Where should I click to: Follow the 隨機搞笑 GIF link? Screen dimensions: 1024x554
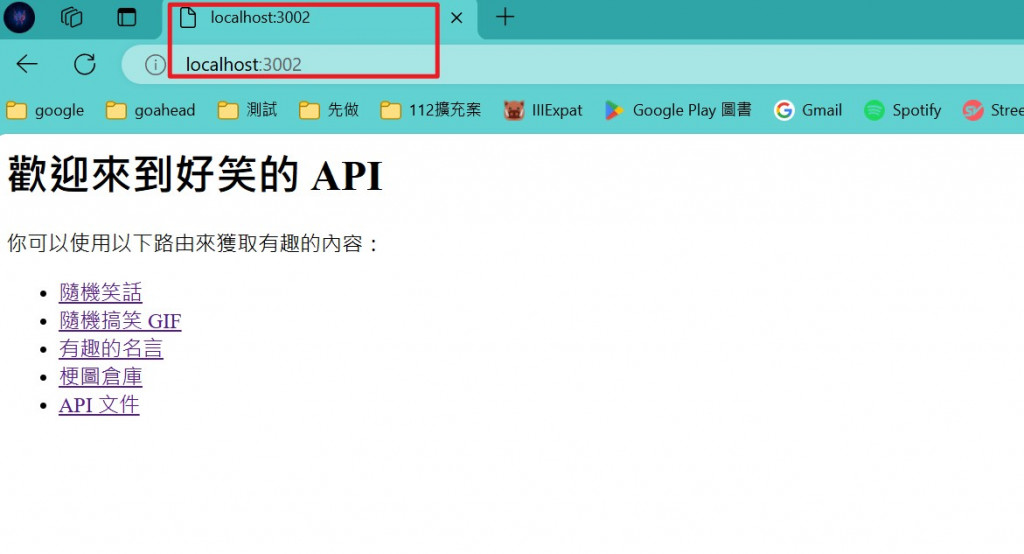click(x=120, y=321)
